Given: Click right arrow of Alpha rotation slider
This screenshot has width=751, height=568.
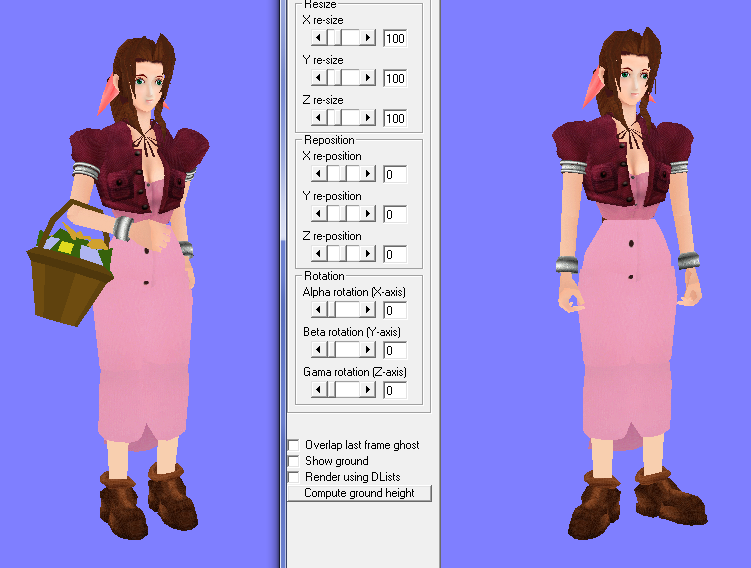Looking at the screenshot, I should coord(367,310).
